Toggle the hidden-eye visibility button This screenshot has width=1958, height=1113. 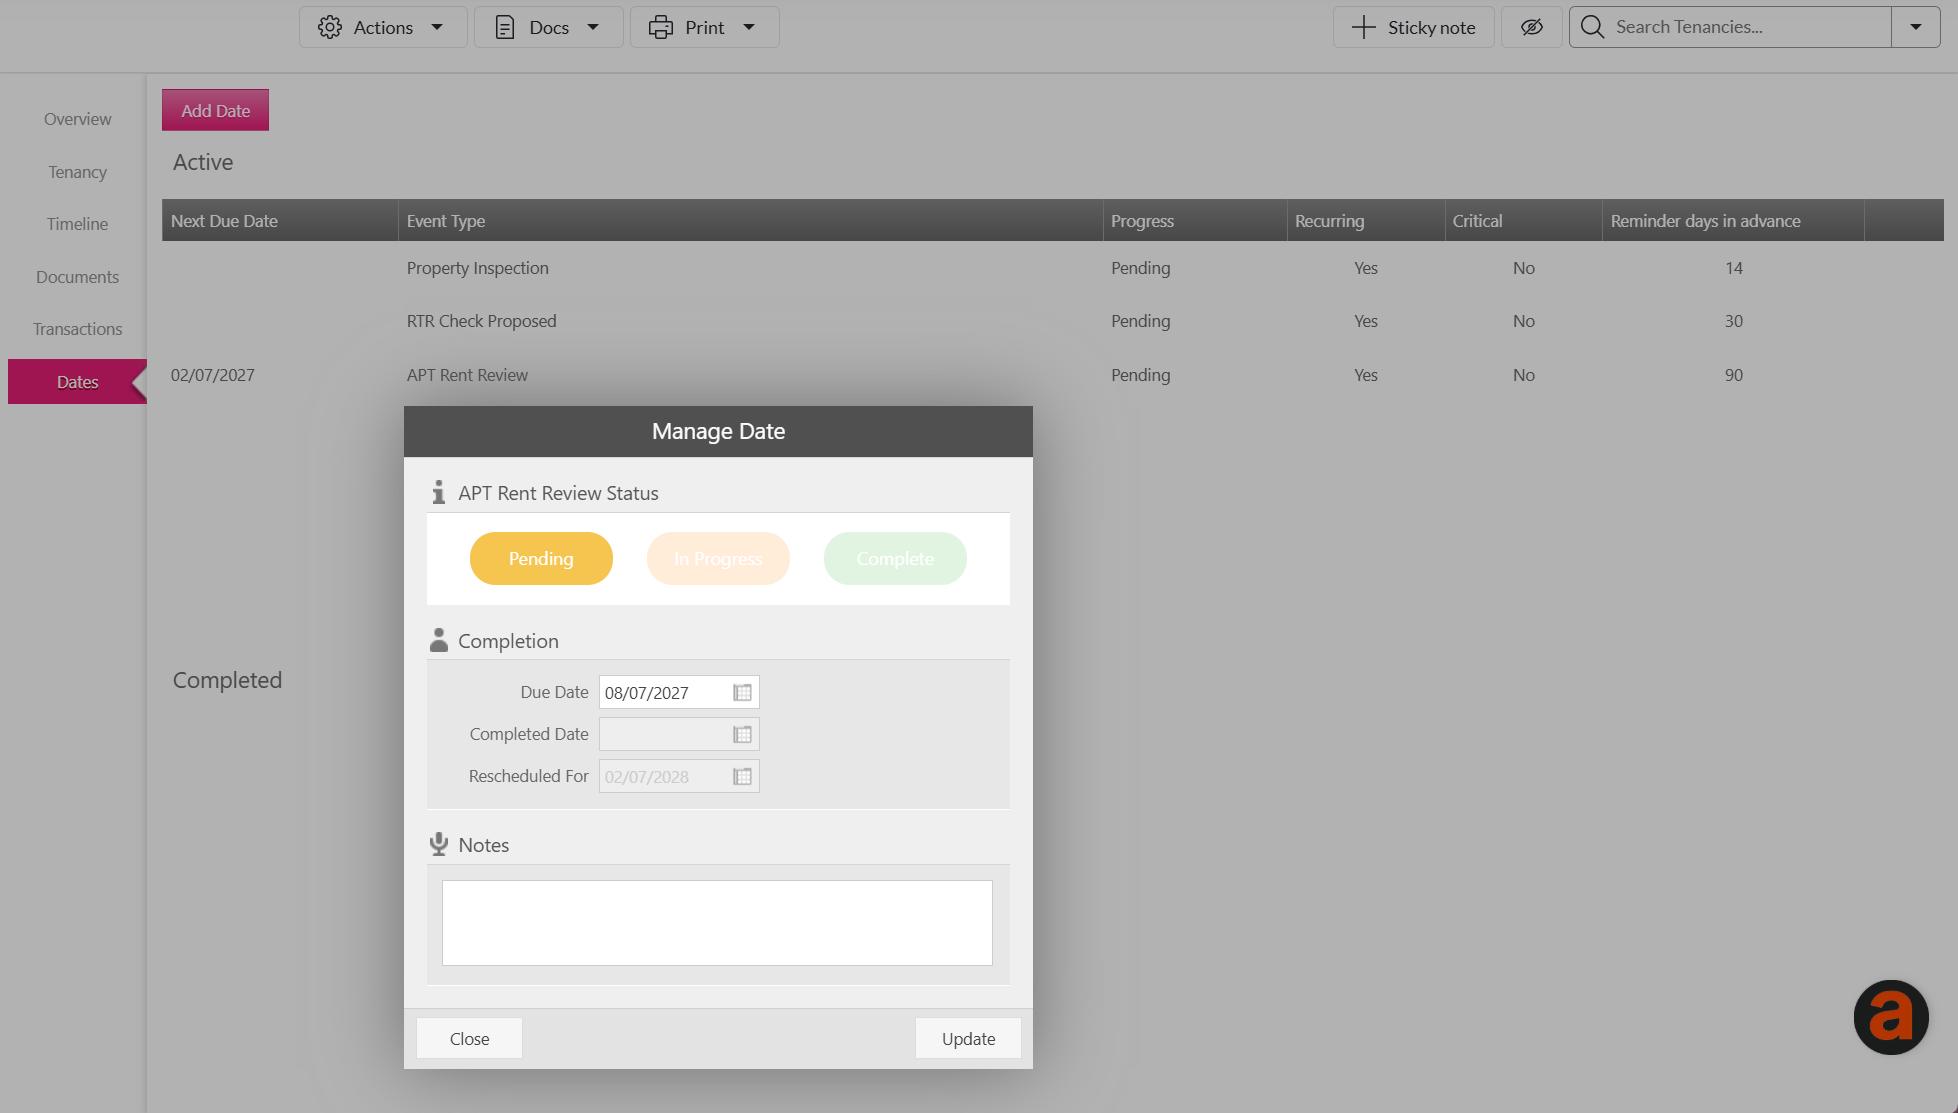pos(1531,27)
